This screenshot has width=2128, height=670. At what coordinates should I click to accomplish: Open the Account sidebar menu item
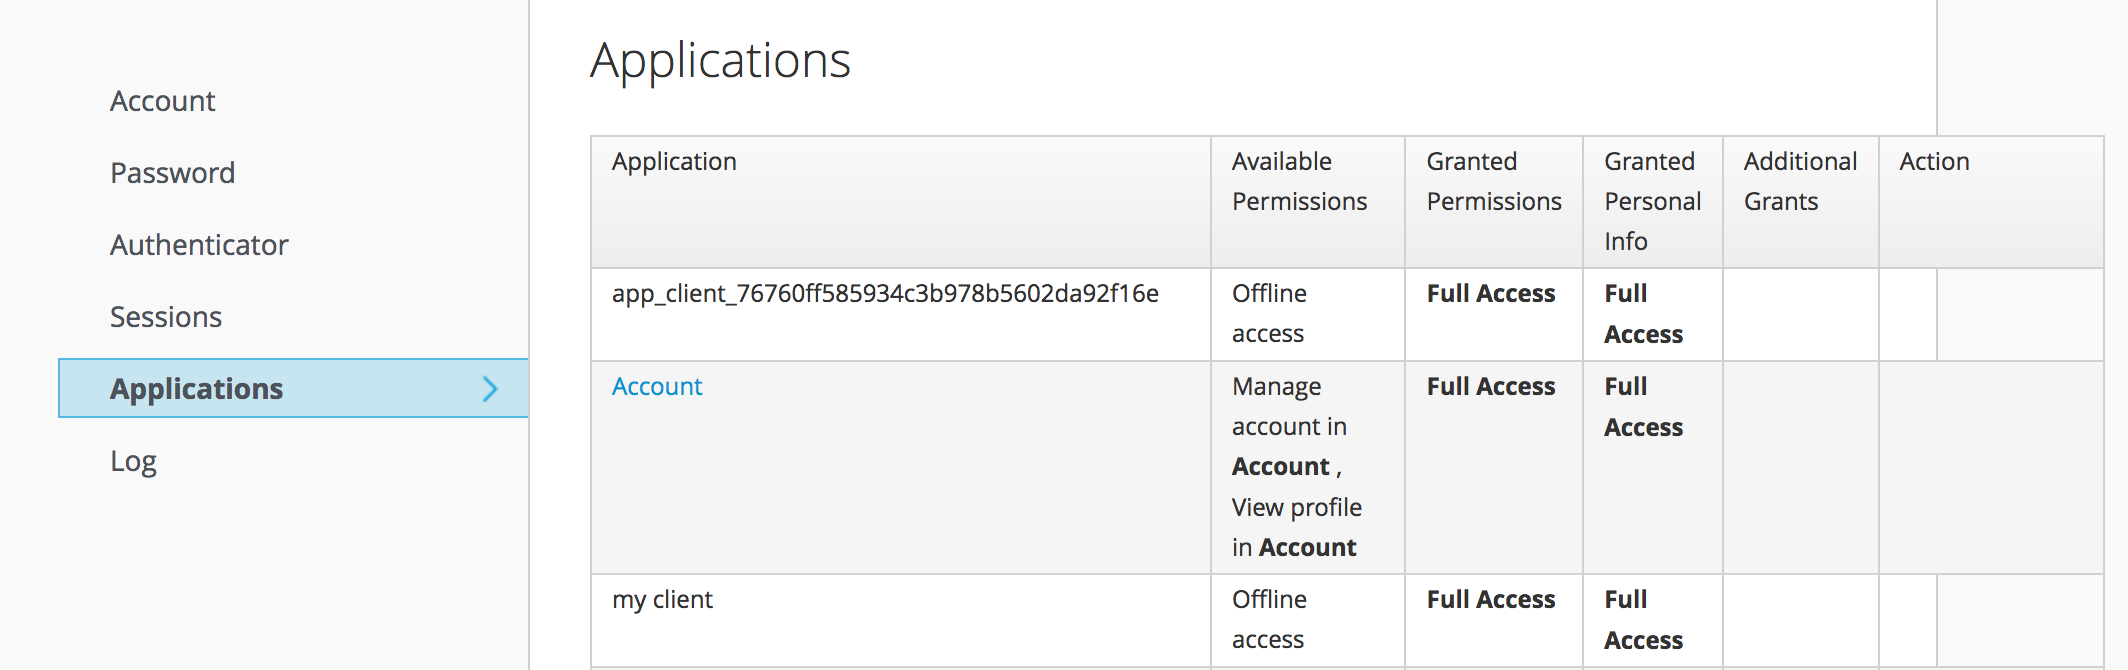click(162, 101)
